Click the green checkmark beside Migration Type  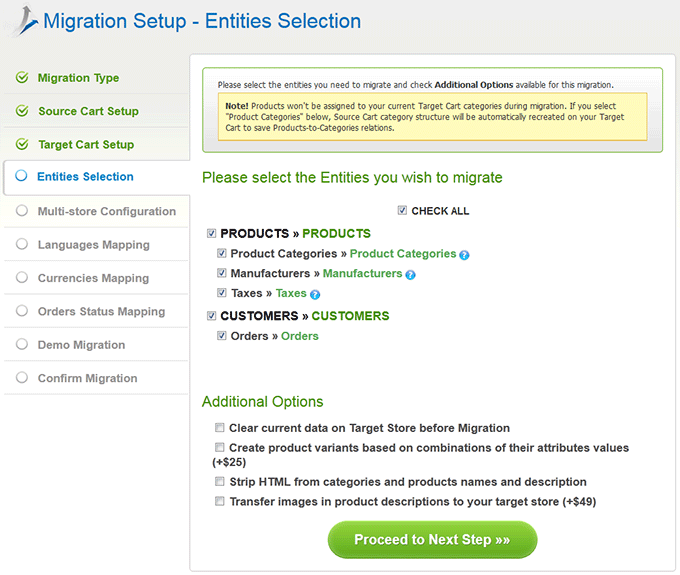pos(22,78)
